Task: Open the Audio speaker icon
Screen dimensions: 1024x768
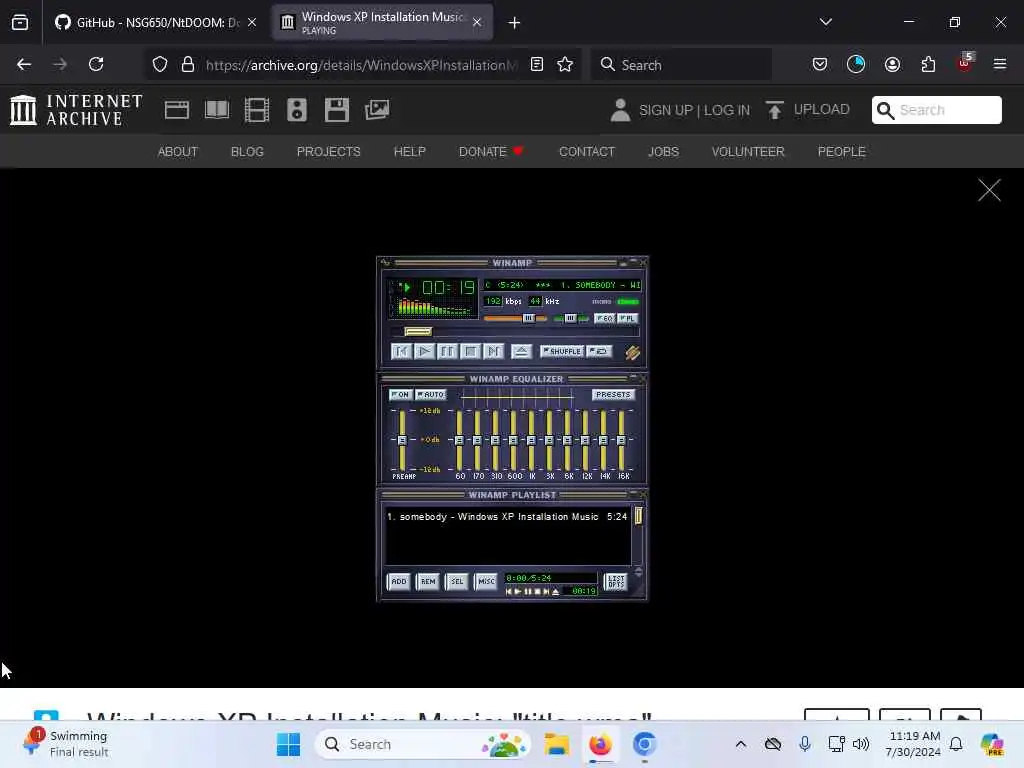Action: (296, 110)
